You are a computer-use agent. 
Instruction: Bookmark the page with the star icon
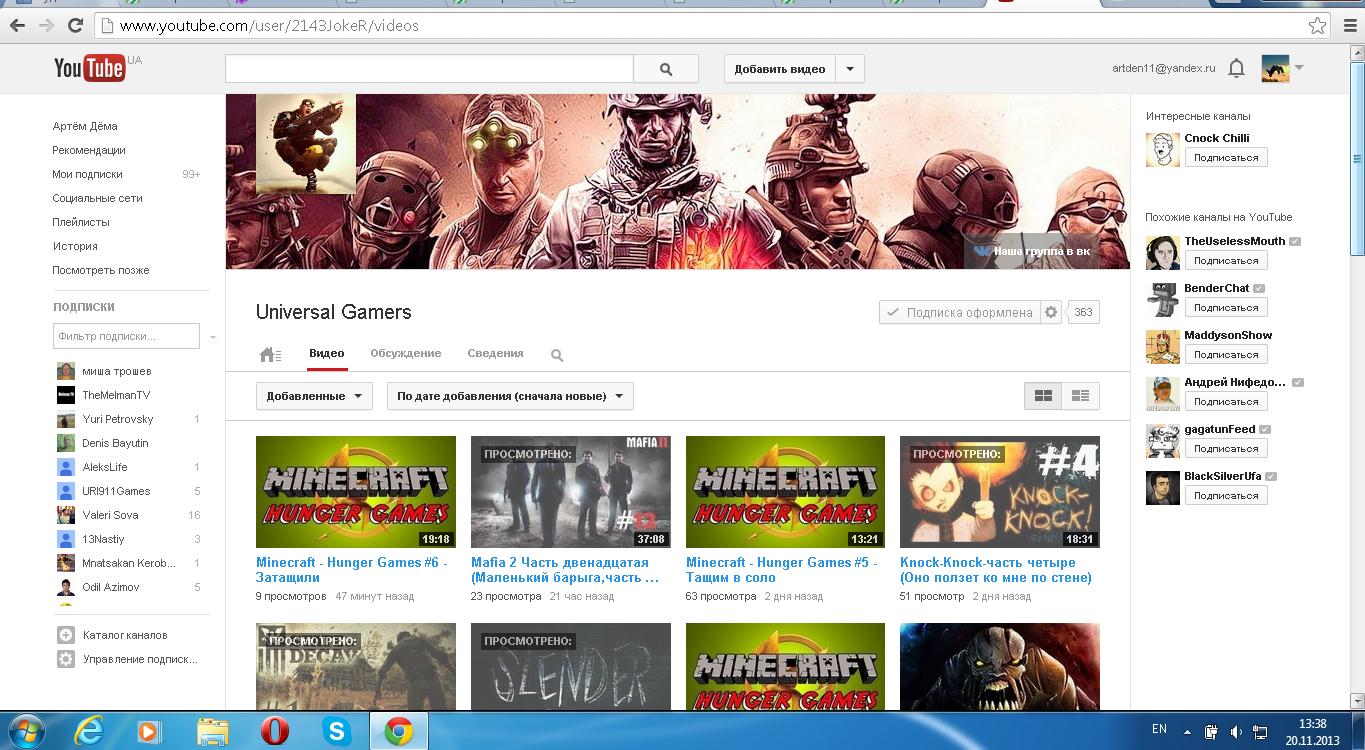(1317, 26)
